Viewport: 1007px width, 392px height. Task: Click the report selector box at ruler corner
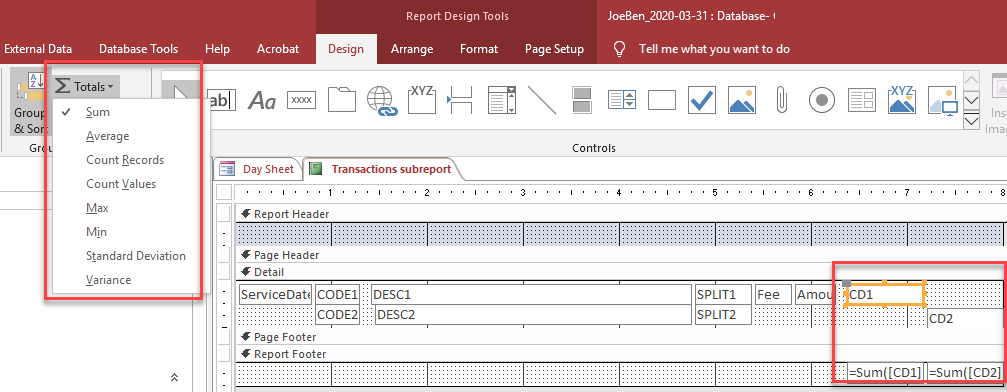click(x=223, y=192)
